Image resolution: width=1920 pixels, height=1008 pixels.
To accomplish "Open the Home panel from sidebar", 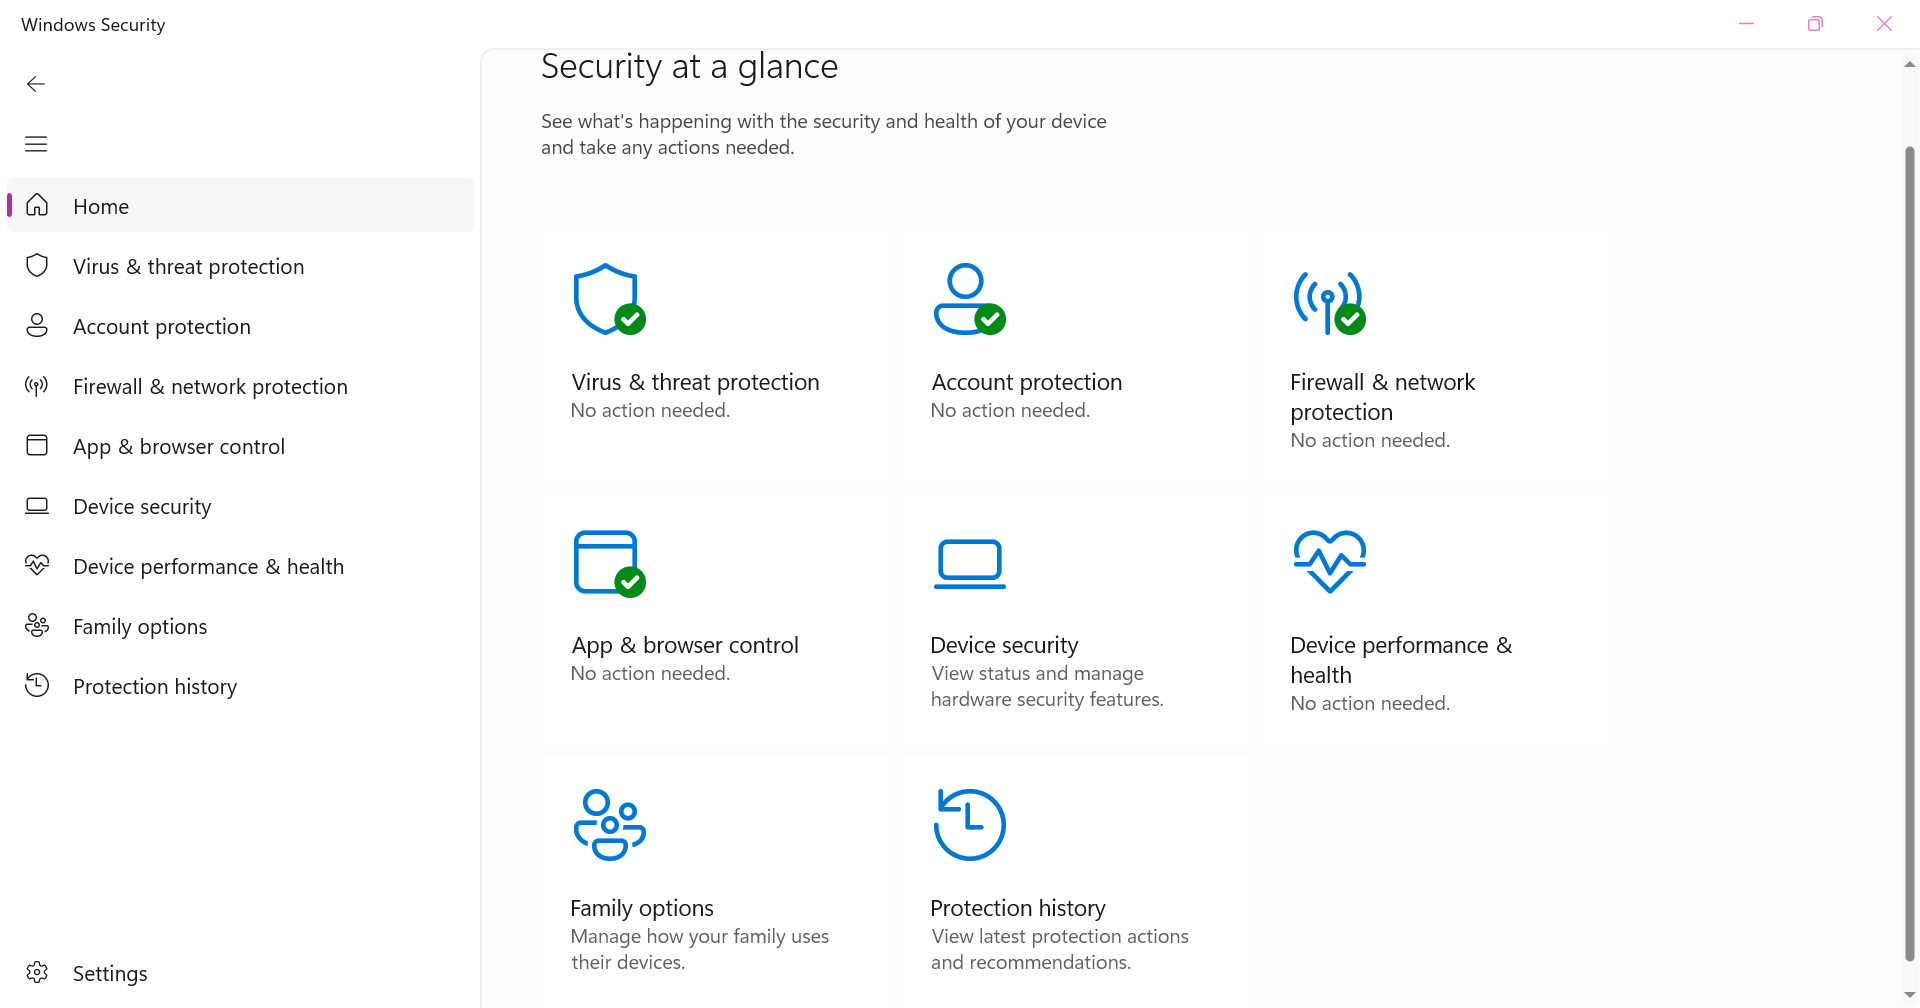I will click(x=100, y=206).
